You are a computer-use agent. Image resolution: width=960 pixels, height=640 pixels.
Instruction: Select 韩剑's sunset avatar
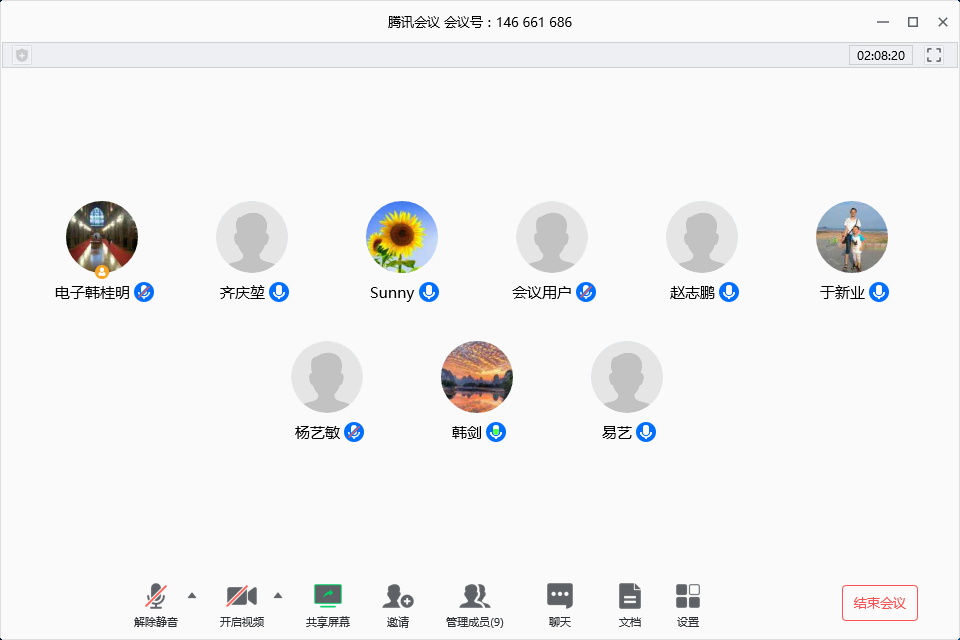coord(477,377)
